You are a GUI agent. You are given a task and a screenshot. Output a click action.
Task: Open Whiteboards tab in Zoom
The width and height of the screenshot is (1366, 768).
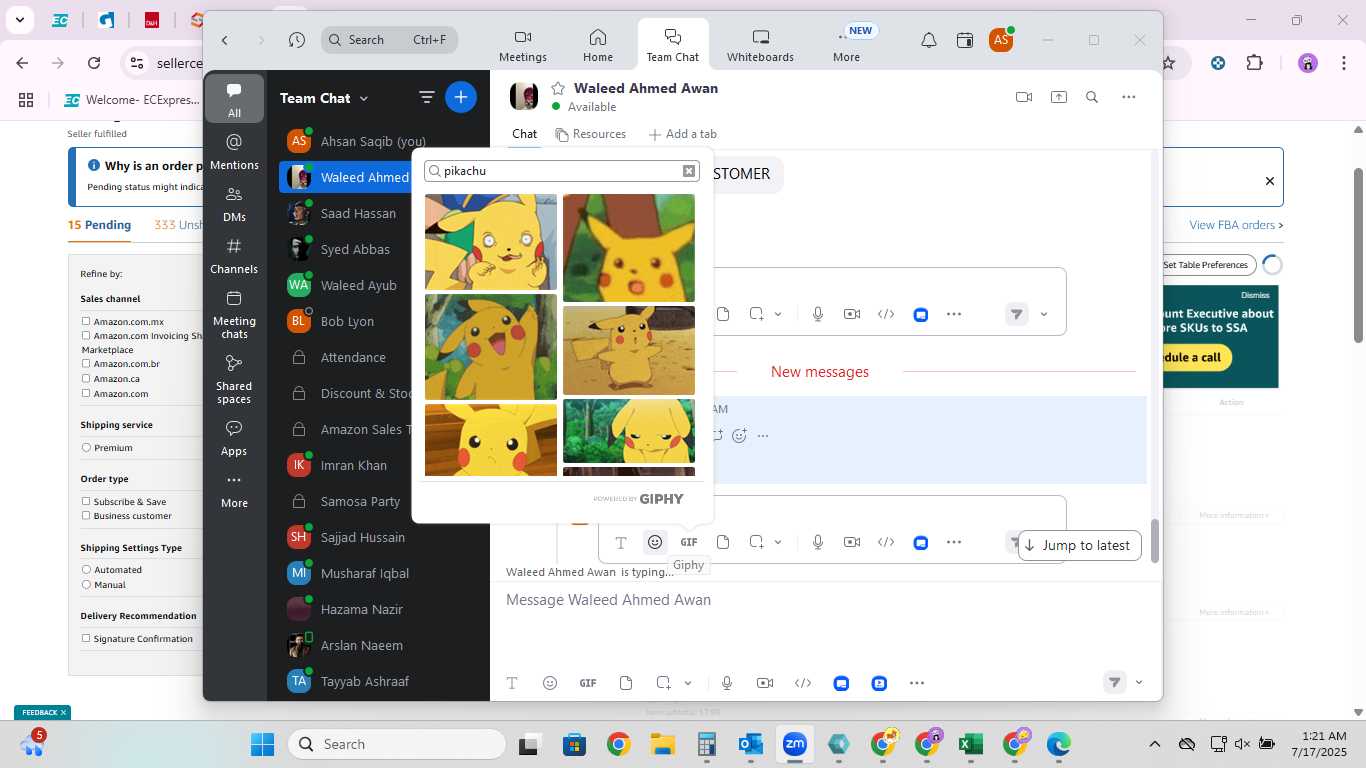[760, 46]
